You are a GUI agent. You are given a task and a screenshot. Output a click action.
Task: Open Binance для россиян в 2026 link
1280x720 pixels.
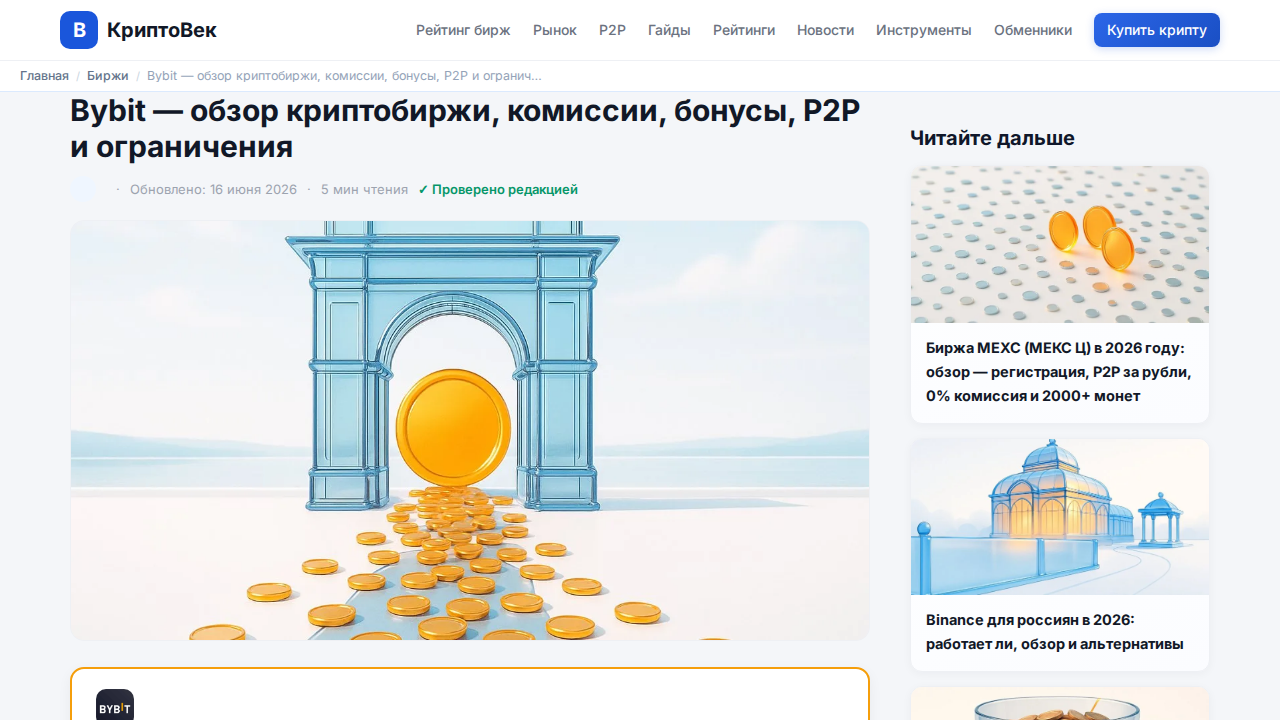coord(1055,632)
